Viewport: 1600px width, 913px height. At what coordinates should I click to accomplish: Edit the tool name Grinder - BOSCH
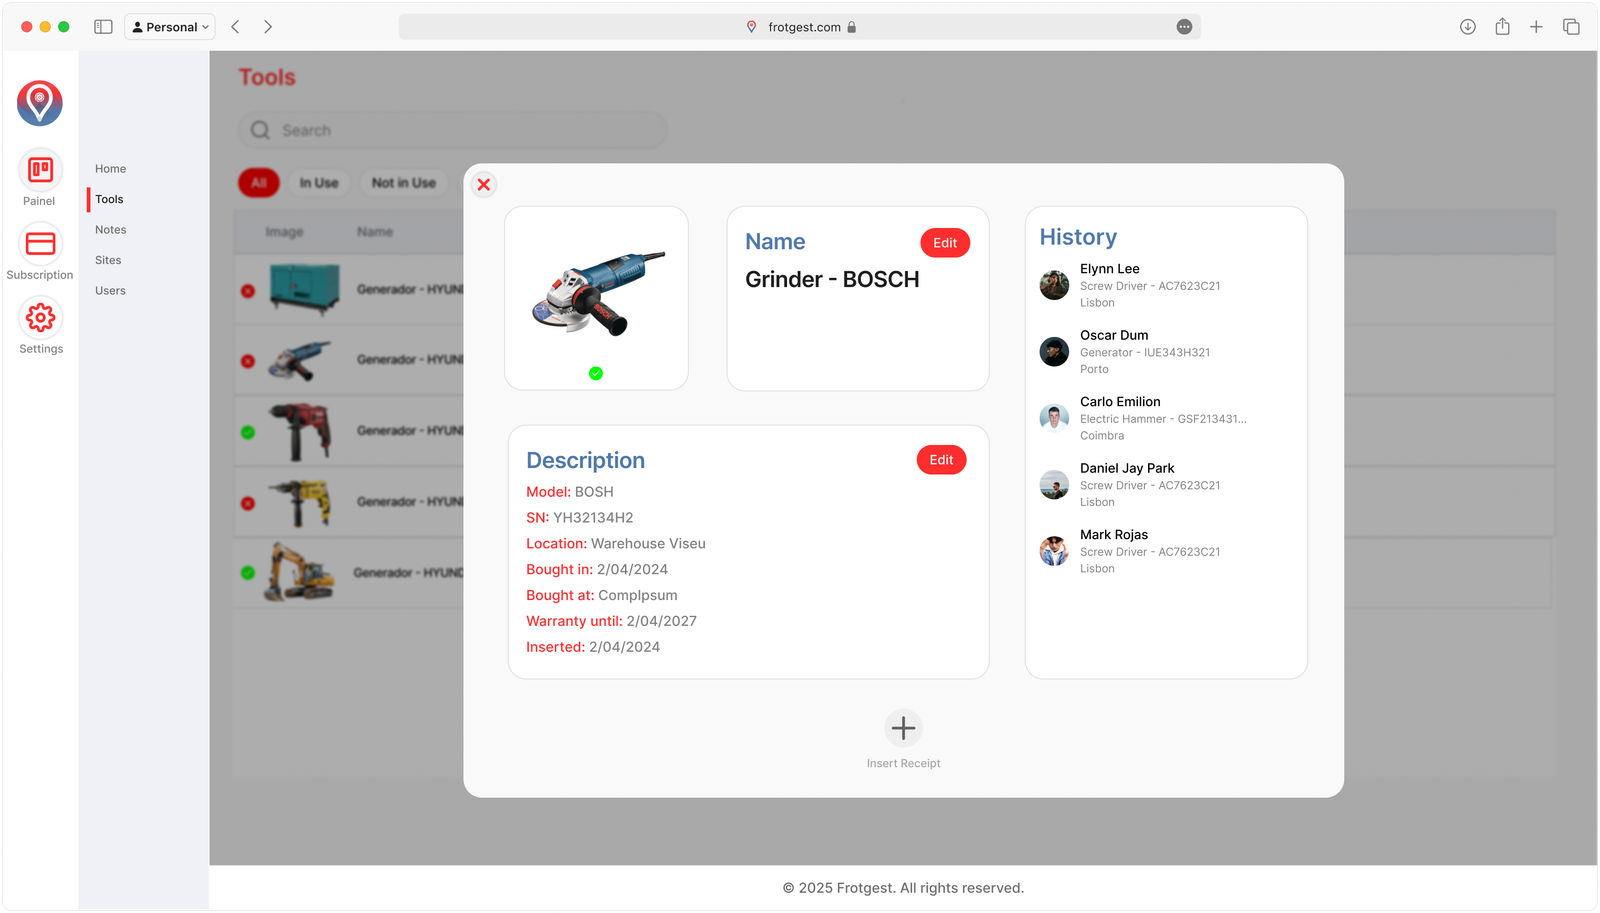click(945, 243)
